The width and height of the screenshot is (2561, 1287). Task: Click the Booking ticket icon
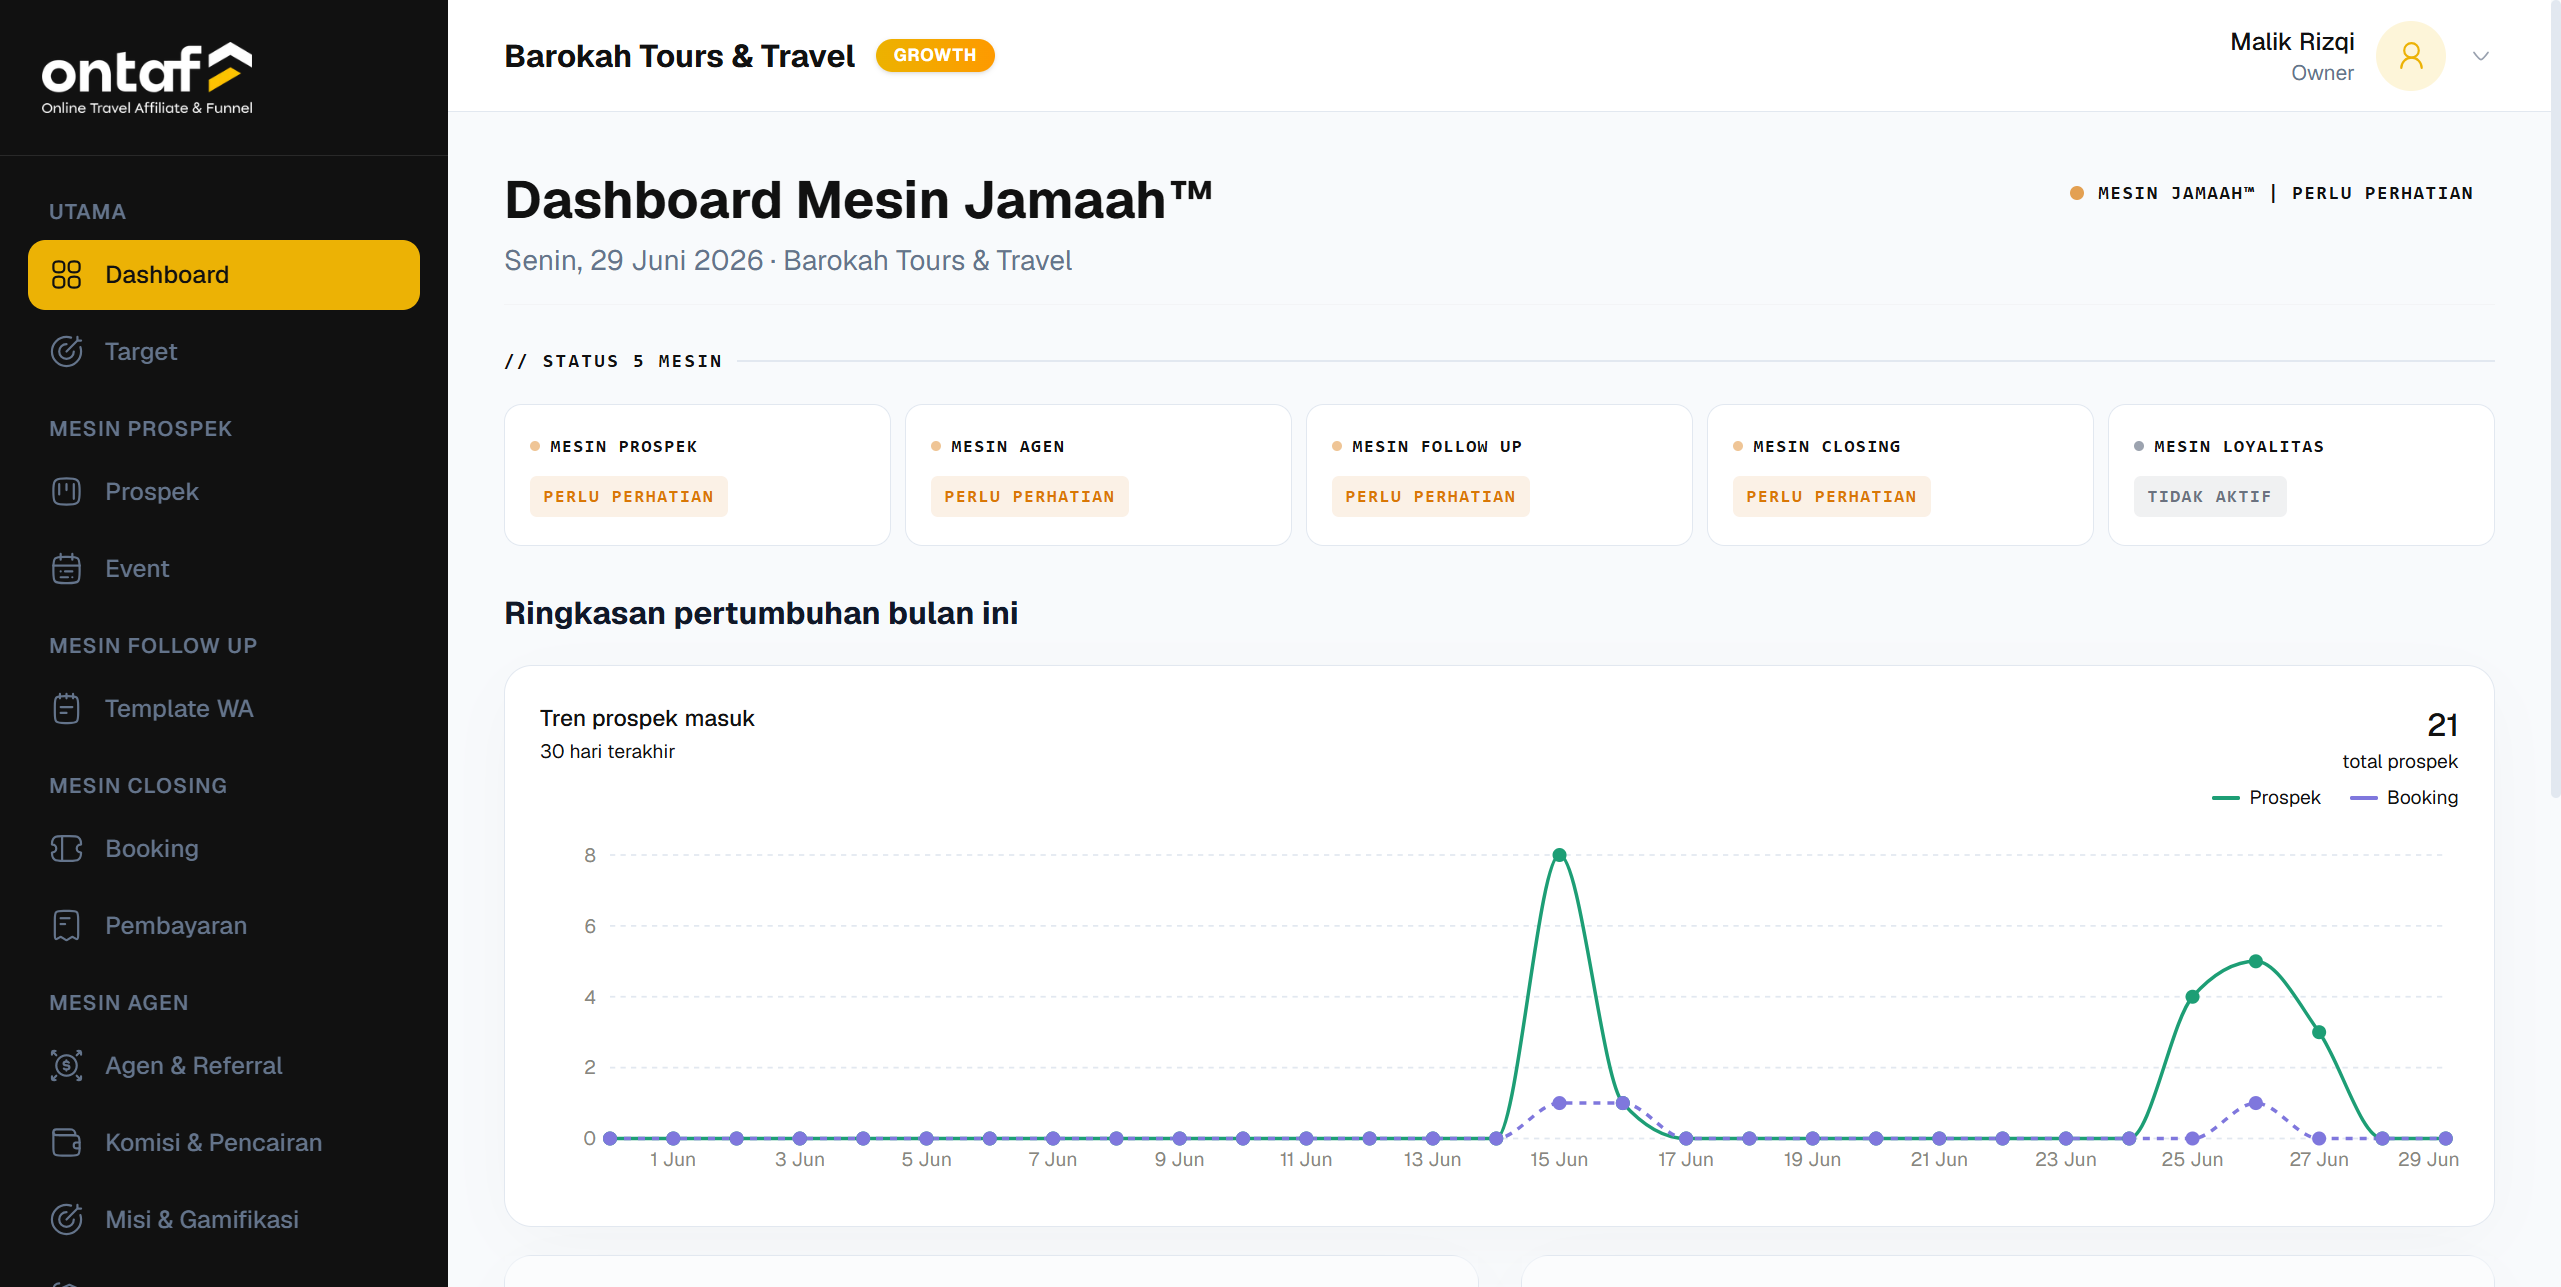coord(66,849)
